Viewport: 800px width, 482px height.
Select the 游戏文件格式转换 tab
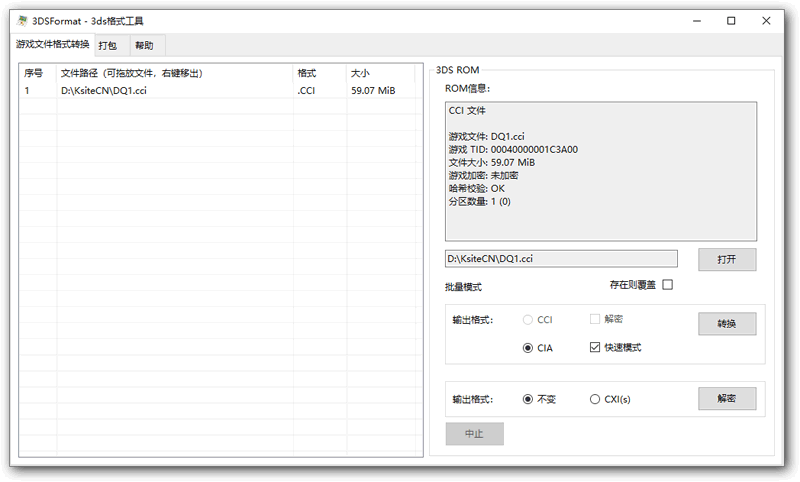(52, 44)
